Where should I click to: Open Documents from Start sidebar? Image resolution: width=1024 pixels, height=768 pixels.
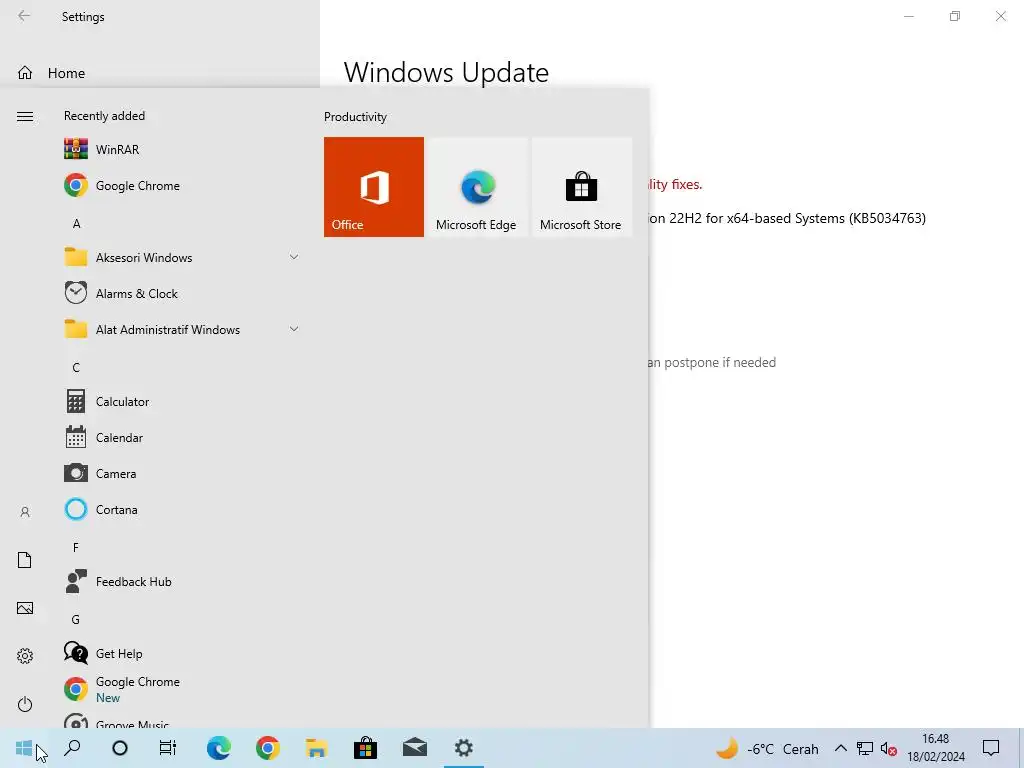point(25,560)
